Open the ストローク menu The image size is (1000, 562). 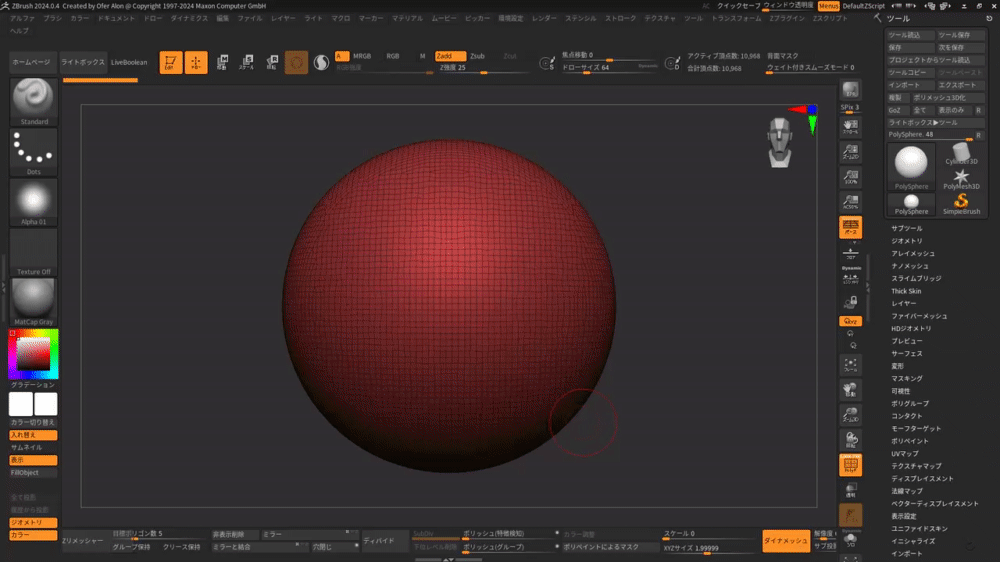[621, 18]
